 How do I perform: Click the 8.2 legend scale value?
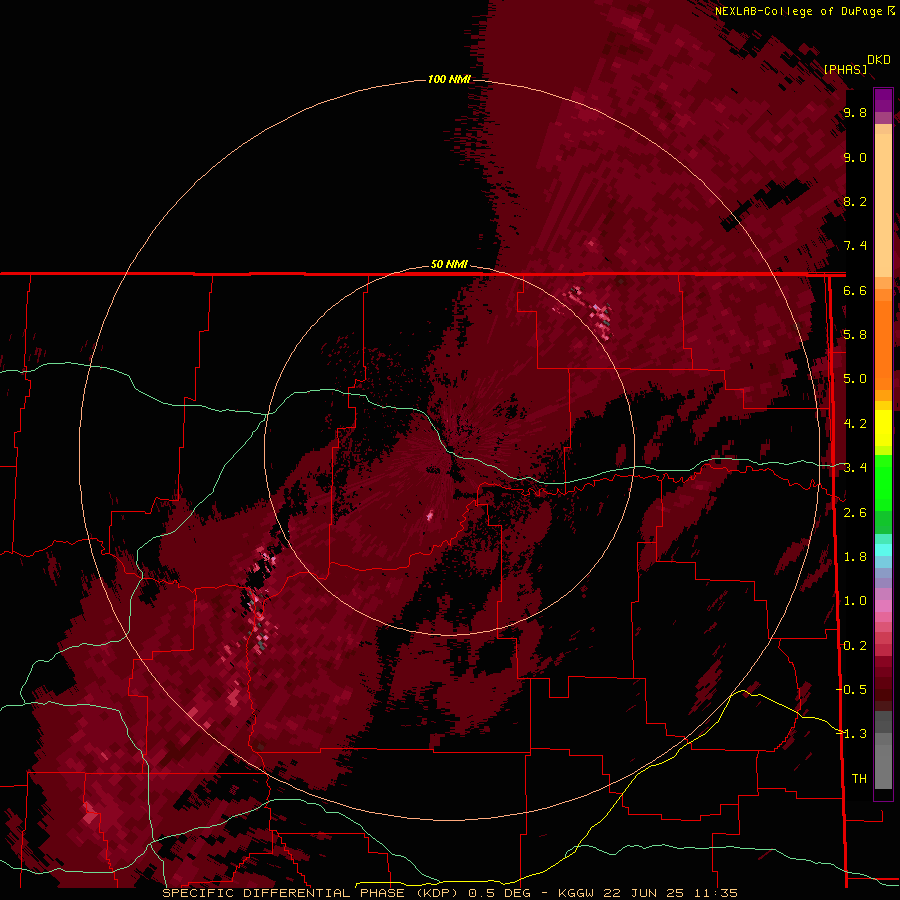pyautogui.click(x=855, y=202)
